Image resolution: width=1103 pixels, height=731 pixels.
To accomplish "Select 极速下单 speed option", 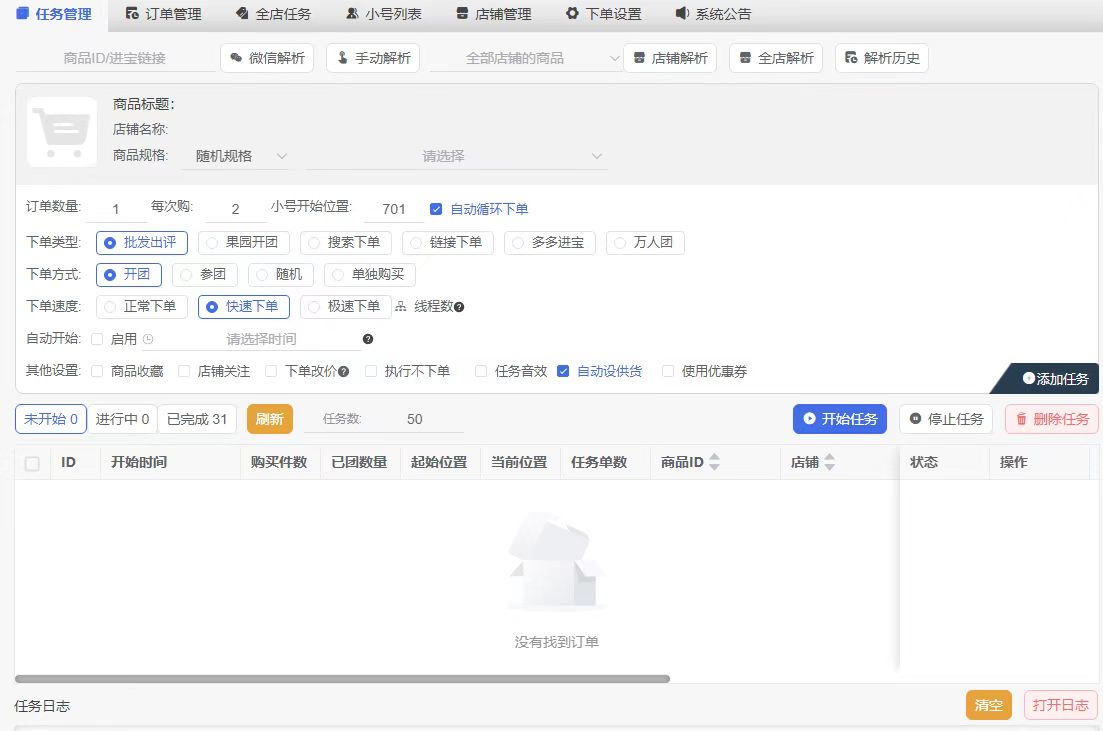I will coord(346,307).
